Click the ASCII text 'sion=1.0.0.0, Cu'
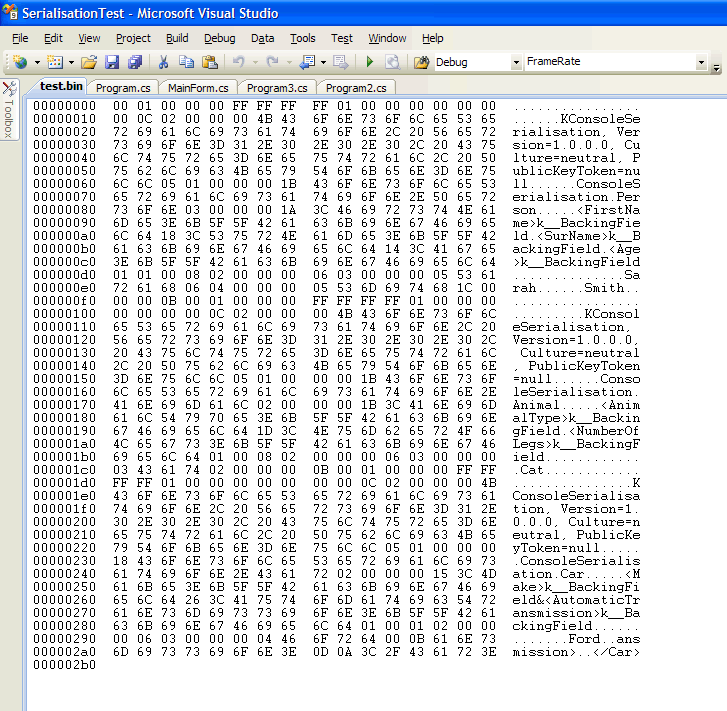 coord(576,145)
